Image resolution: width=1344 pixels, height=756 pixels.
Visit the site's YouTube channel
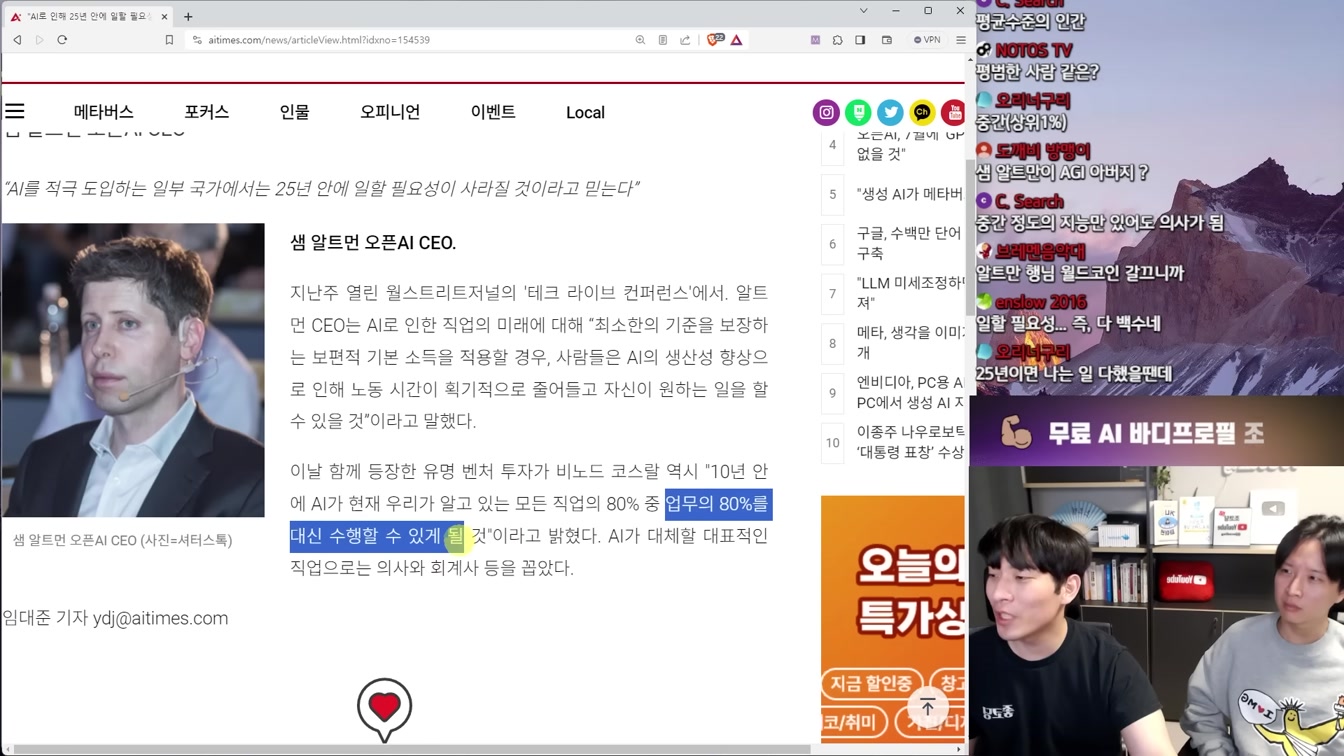coord(953,112)
